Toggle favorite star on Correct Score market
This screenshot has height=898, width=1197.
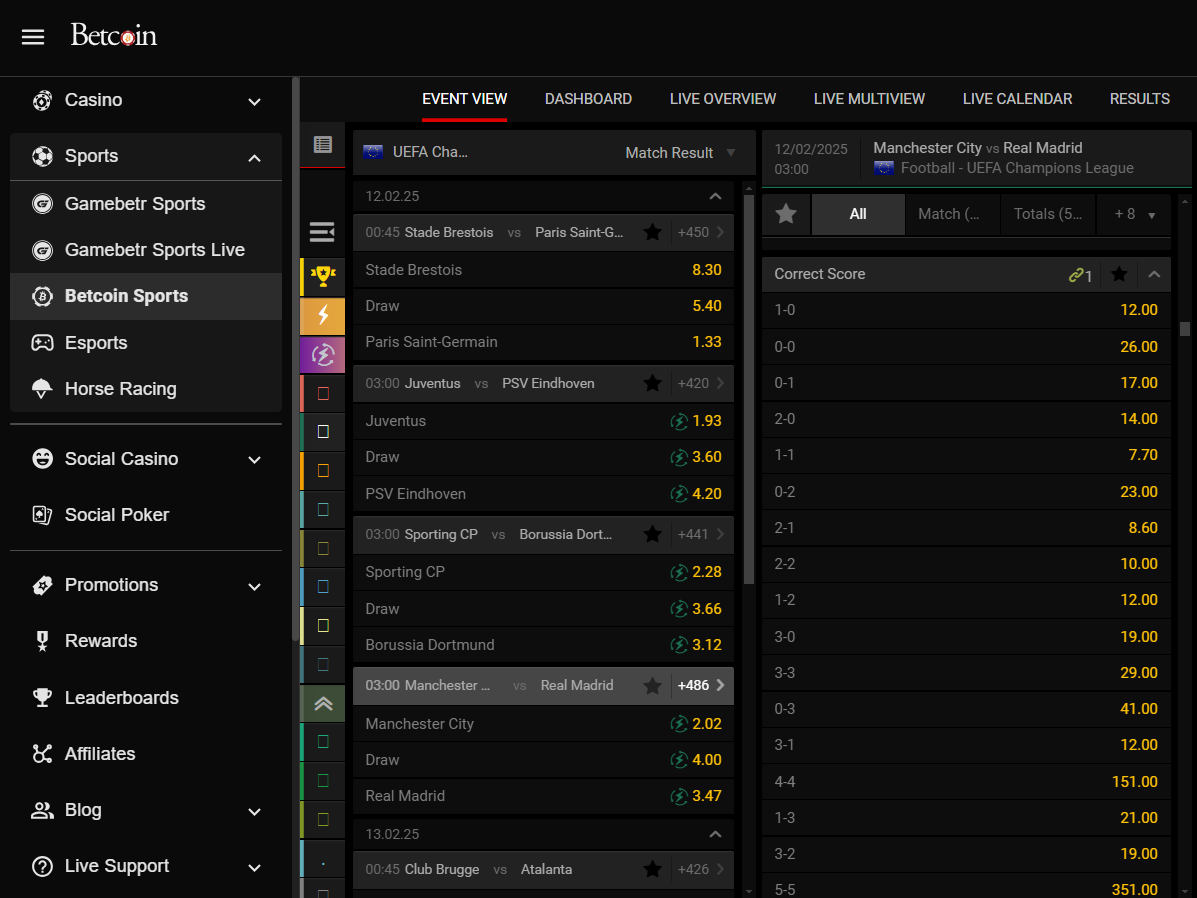(x=1119, y=274)
